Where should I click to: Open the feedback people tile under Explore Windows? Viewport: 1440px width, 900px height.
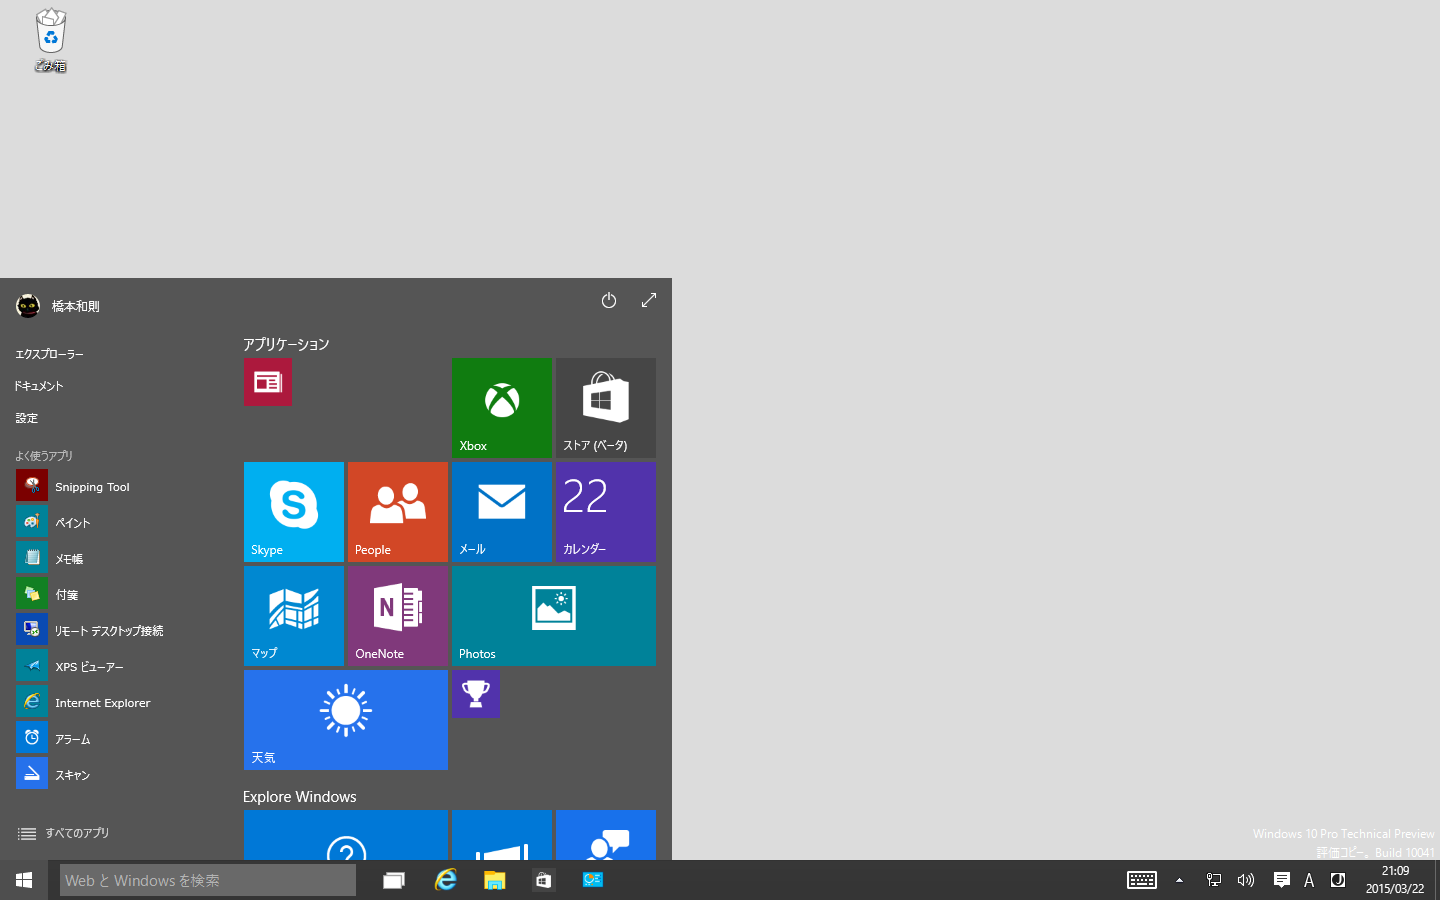tap(605, 835)
